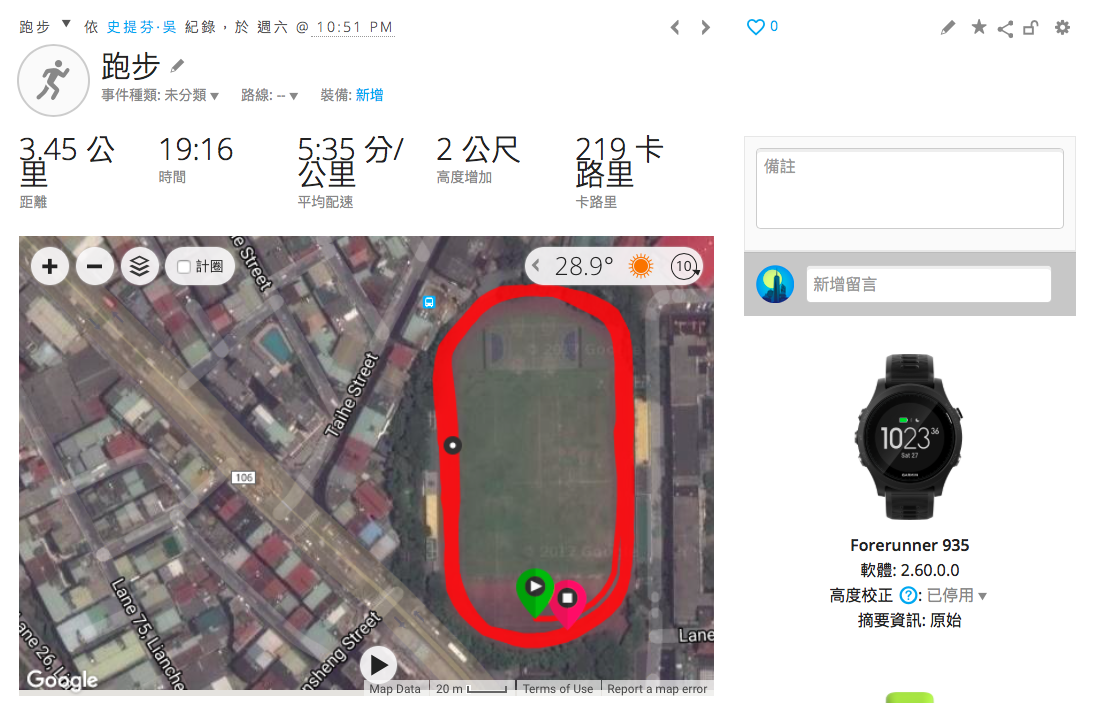Screen dimensions: 1102x703
Task: Open the 跑步 activity type dropdown arrow
Action: coord(66,25)
